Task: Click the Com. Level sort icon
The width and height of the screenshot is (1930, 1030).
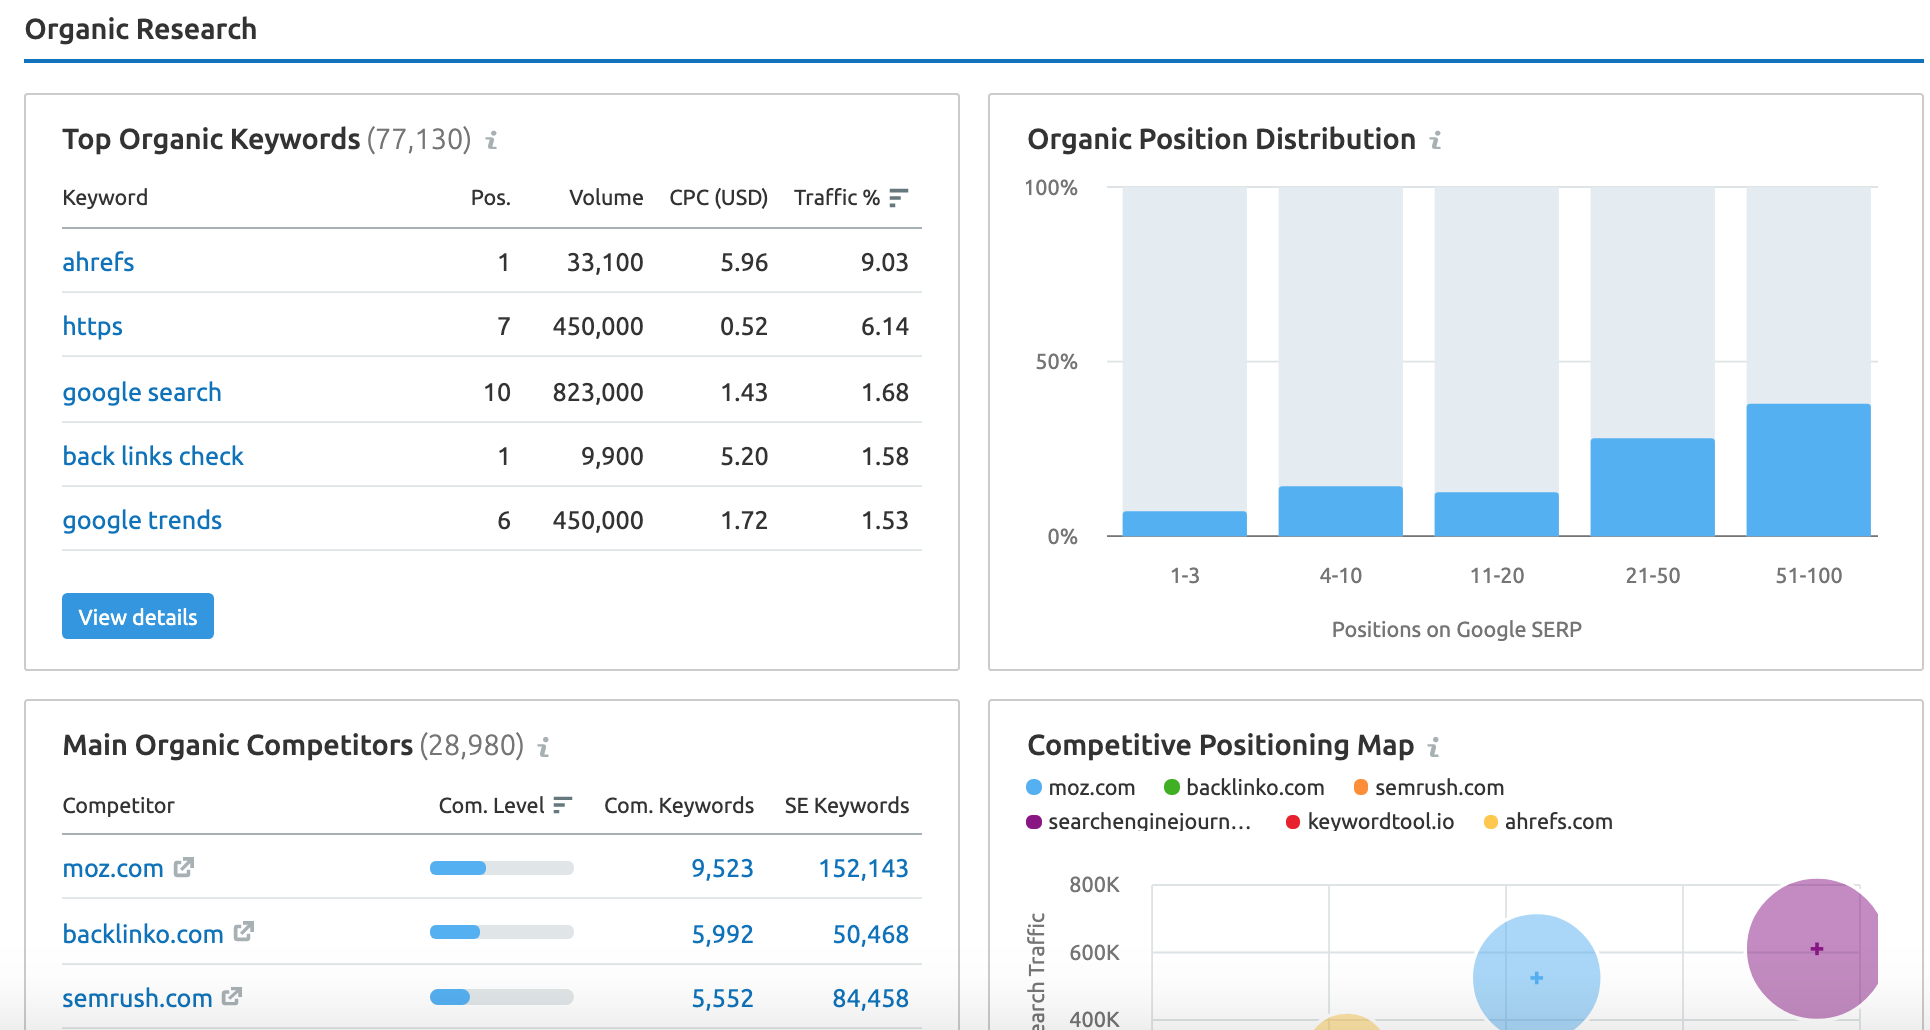Action: pos(562,805)
